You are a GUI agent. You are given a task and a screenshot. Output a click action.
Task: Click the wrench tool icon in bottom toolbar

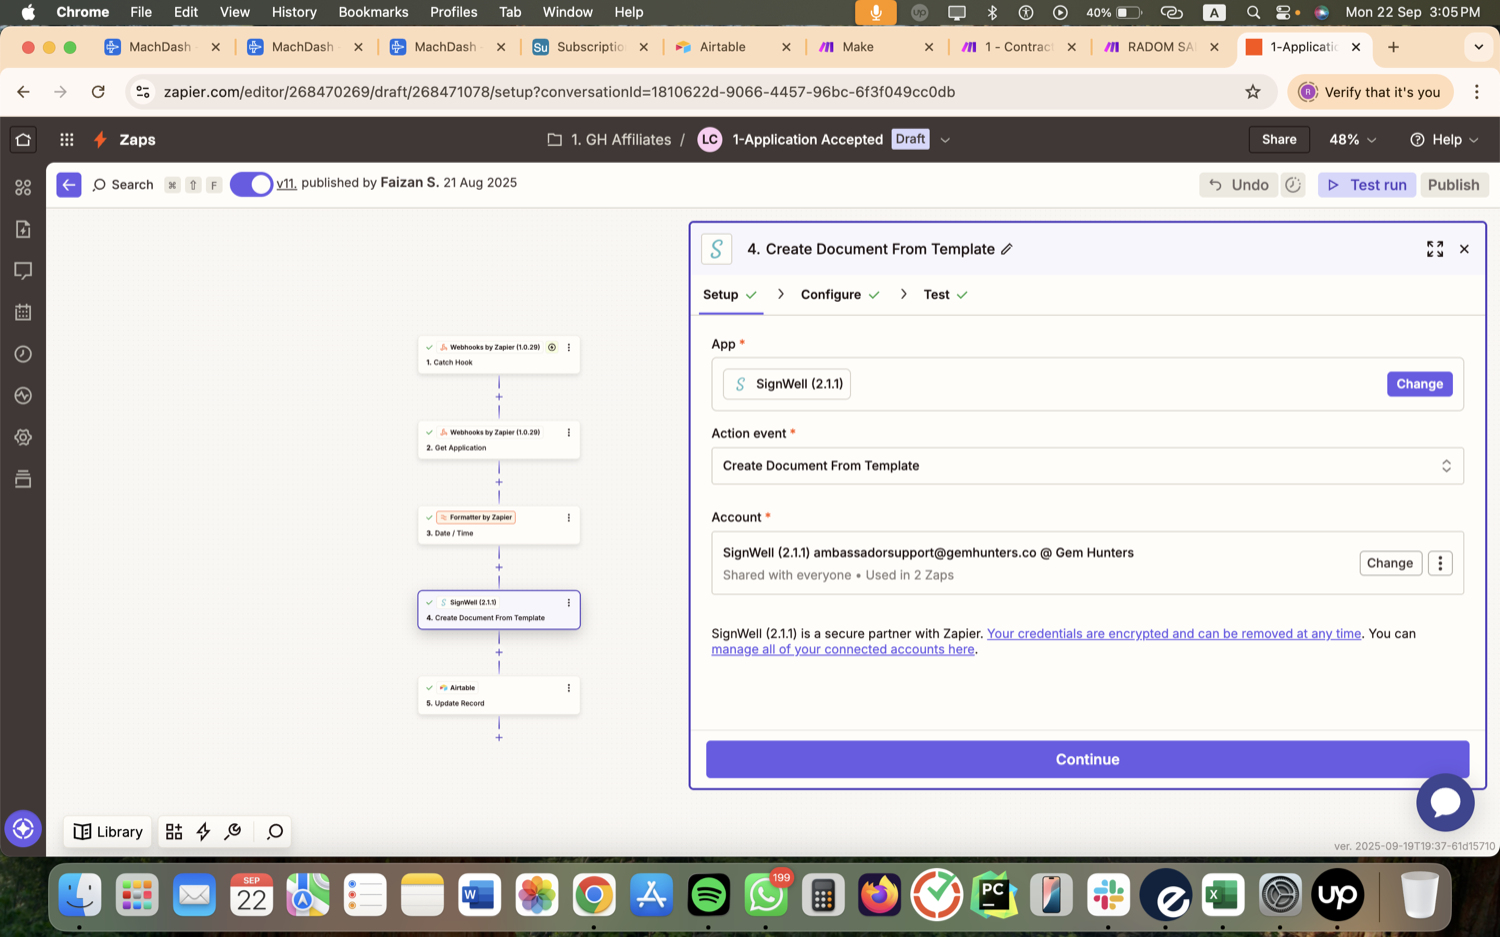pyautogui.click(x=233, y=832)
